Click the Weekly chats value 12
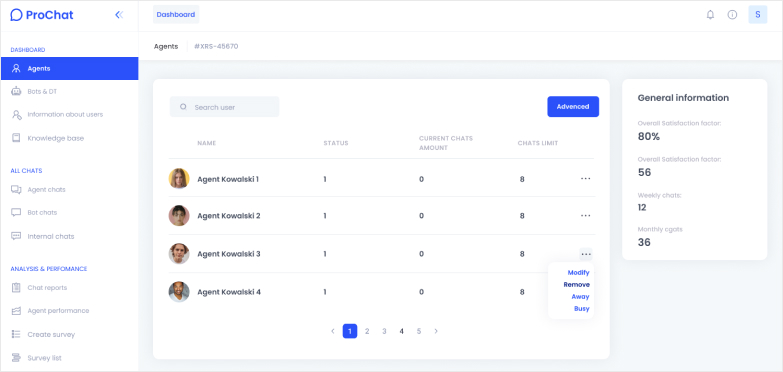Screen dimensions: 783x372 click(642, 207)
